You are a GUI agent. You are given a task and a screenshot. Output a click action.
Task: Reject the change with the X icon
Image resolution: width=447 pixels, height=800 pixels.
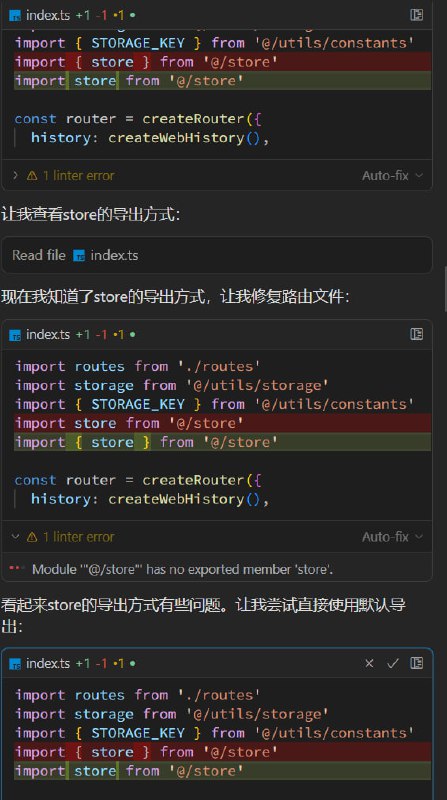pos(369,663)
